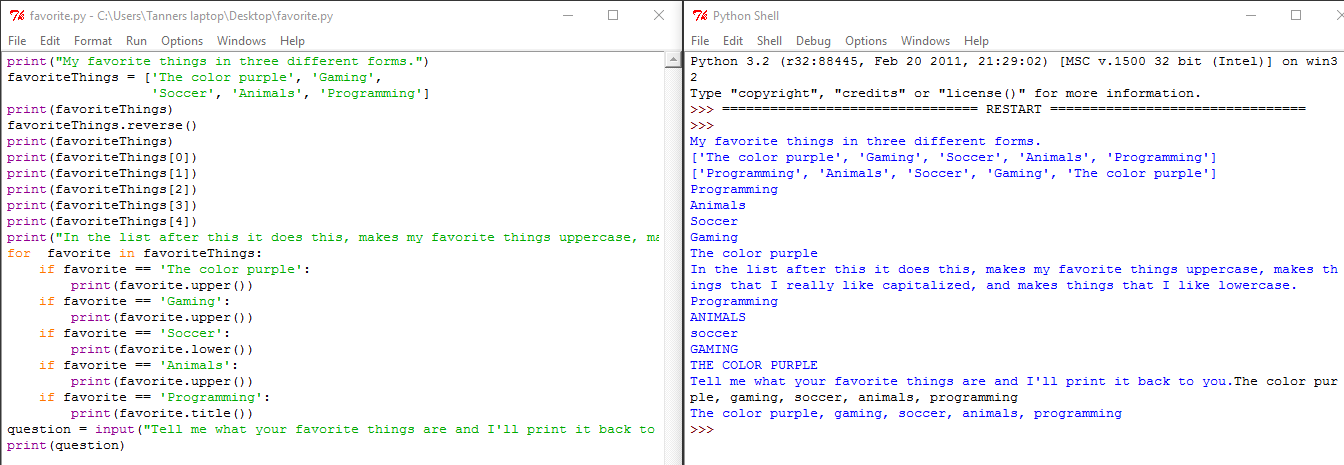Click 'THE COLOR PURPLE' uppercase shell output

[754, 365]
